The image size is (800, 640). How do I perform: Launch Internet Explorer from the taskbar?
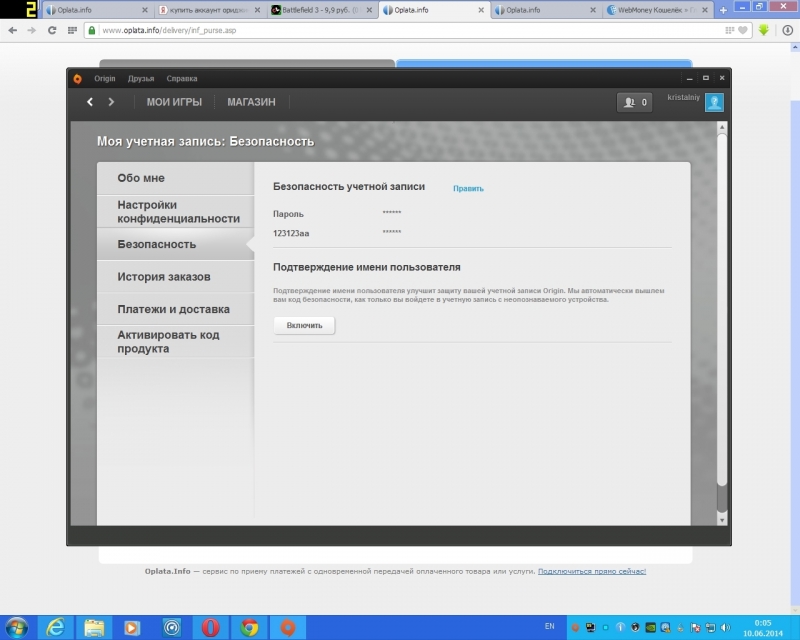[x=55, y=628]
